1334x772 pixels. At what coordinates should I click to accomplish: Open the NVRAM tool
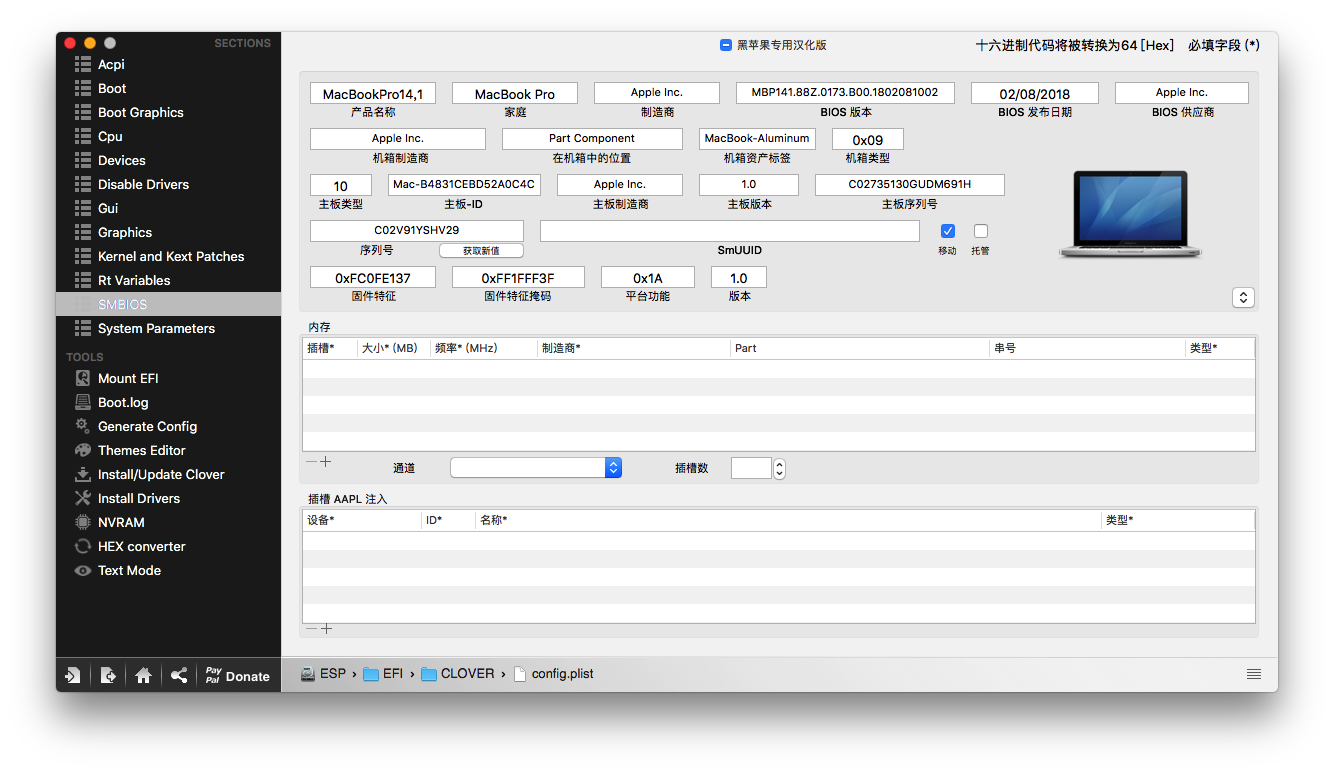(x=109, y=522)
